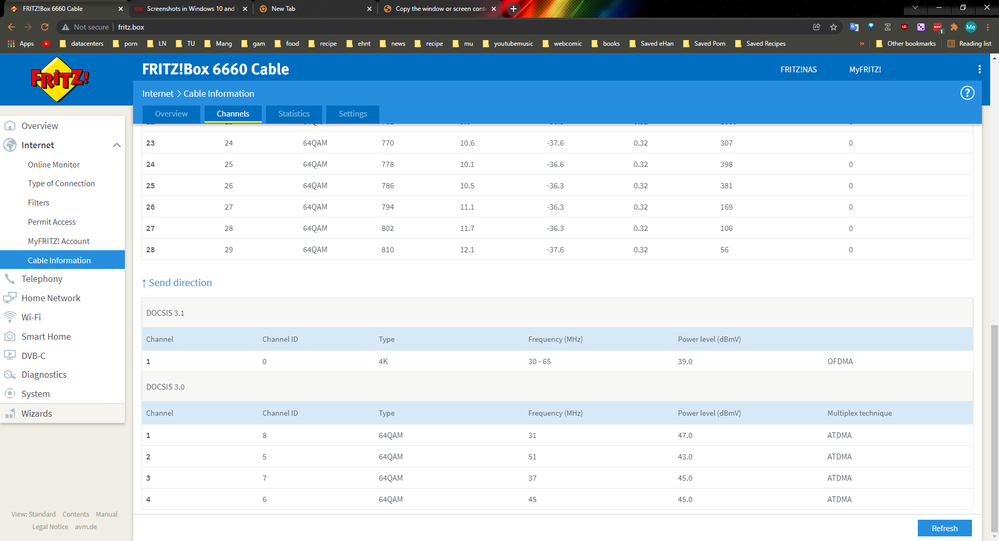Click the OFDMA value in DOCSIS 3.1
The width and height of the screenshot is (999, 541).
[x=840, y=361]
